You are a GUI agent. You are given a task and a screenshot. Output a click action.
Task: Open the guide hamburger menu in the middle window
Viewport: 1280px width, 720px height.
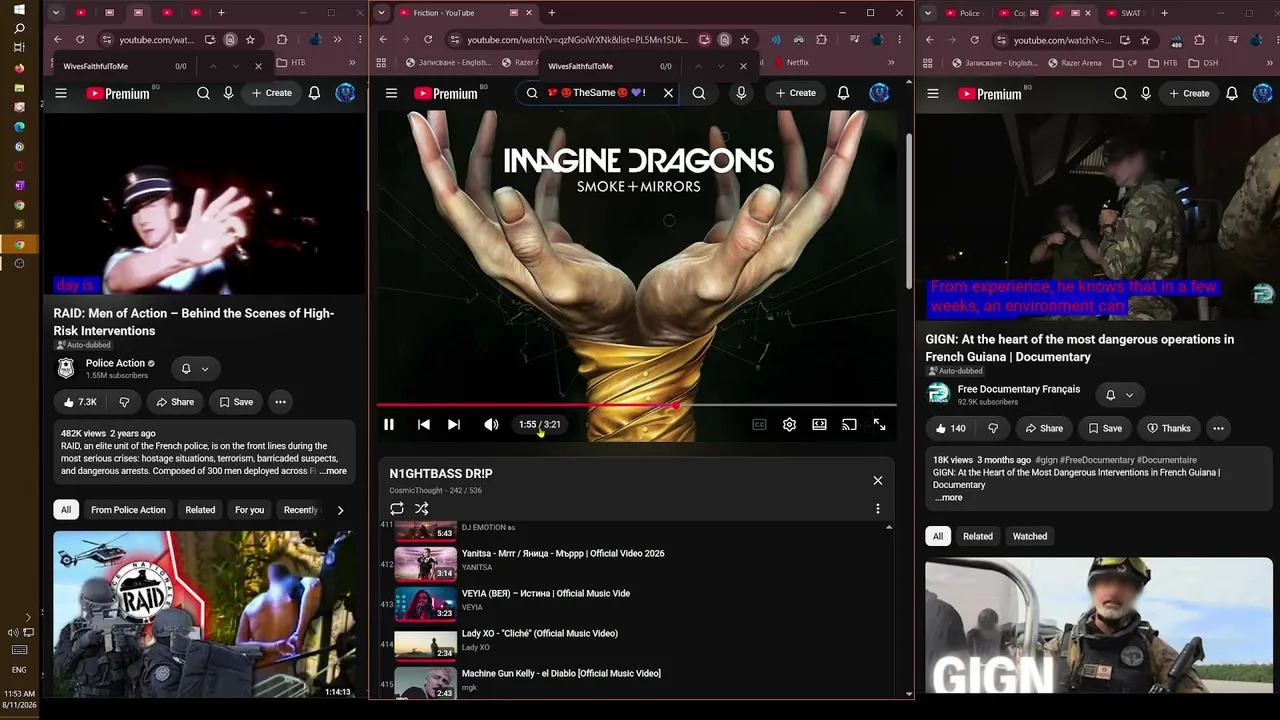392,93
